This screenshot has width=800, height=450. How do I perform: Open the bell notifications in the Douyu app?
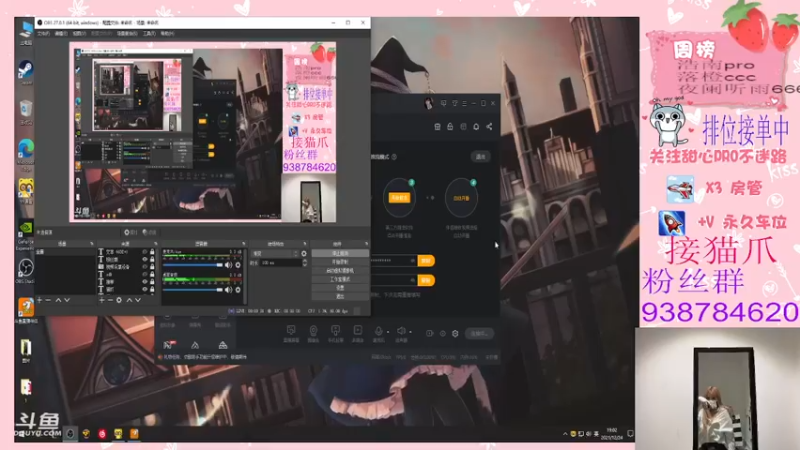point(476,127)
